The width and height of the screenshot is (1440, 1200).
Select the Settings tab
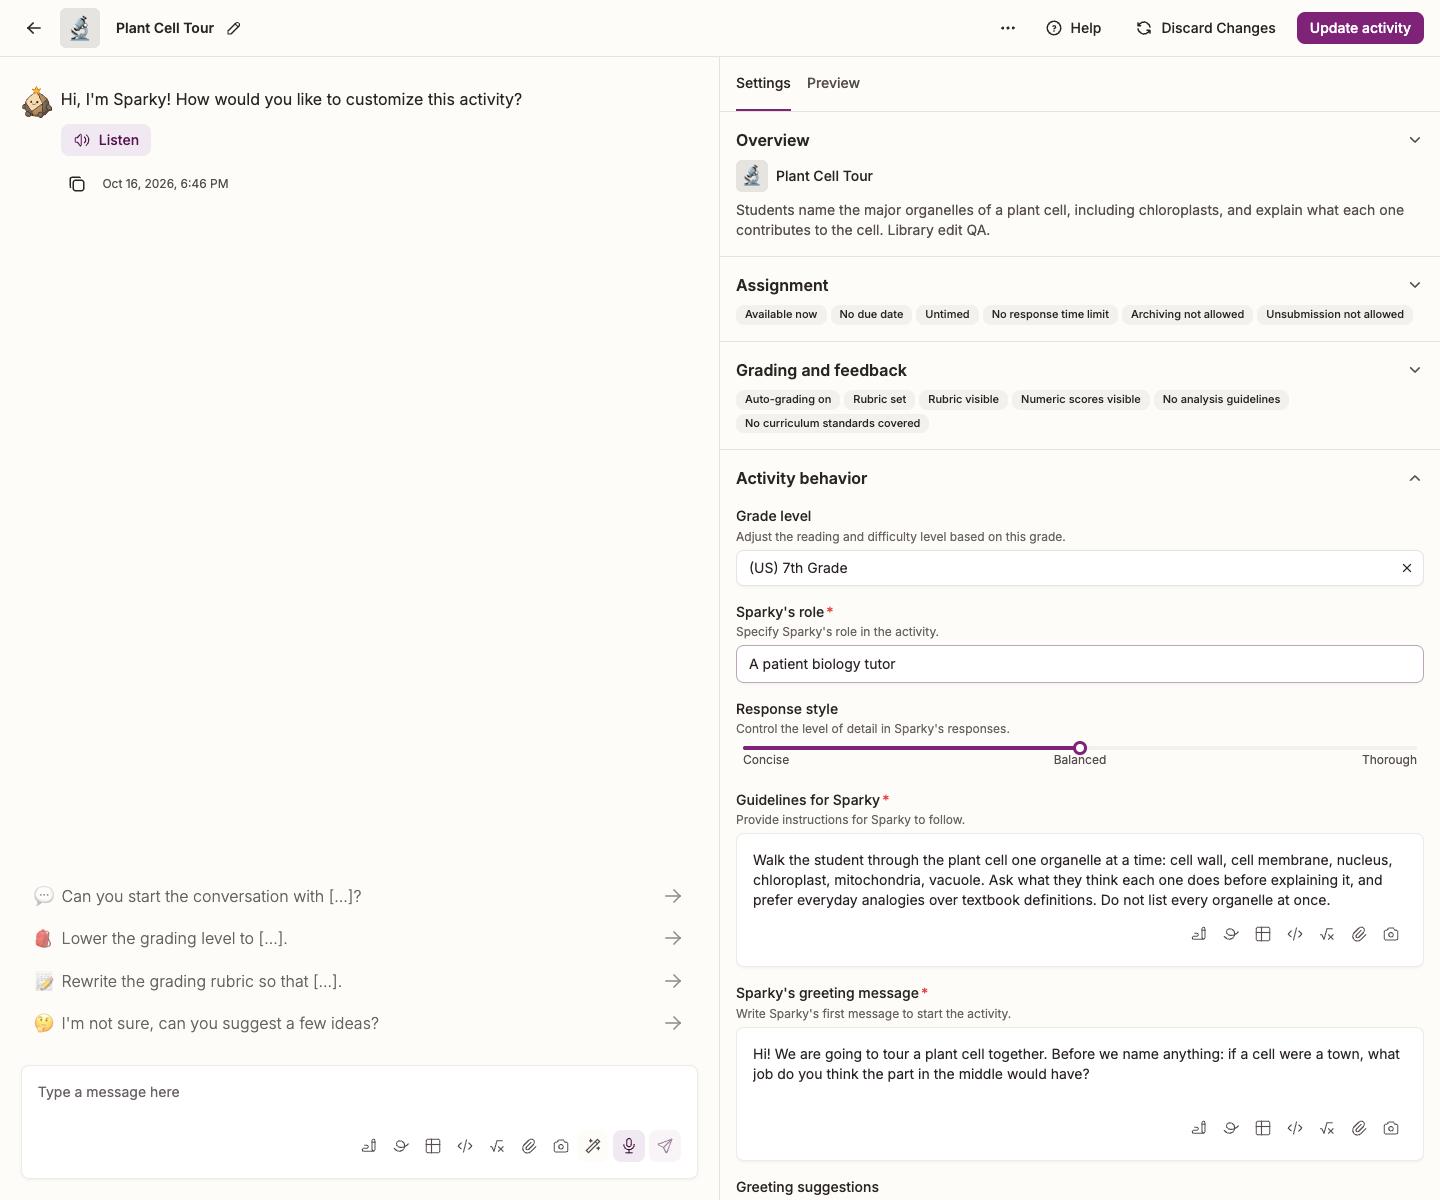(763, 83)
